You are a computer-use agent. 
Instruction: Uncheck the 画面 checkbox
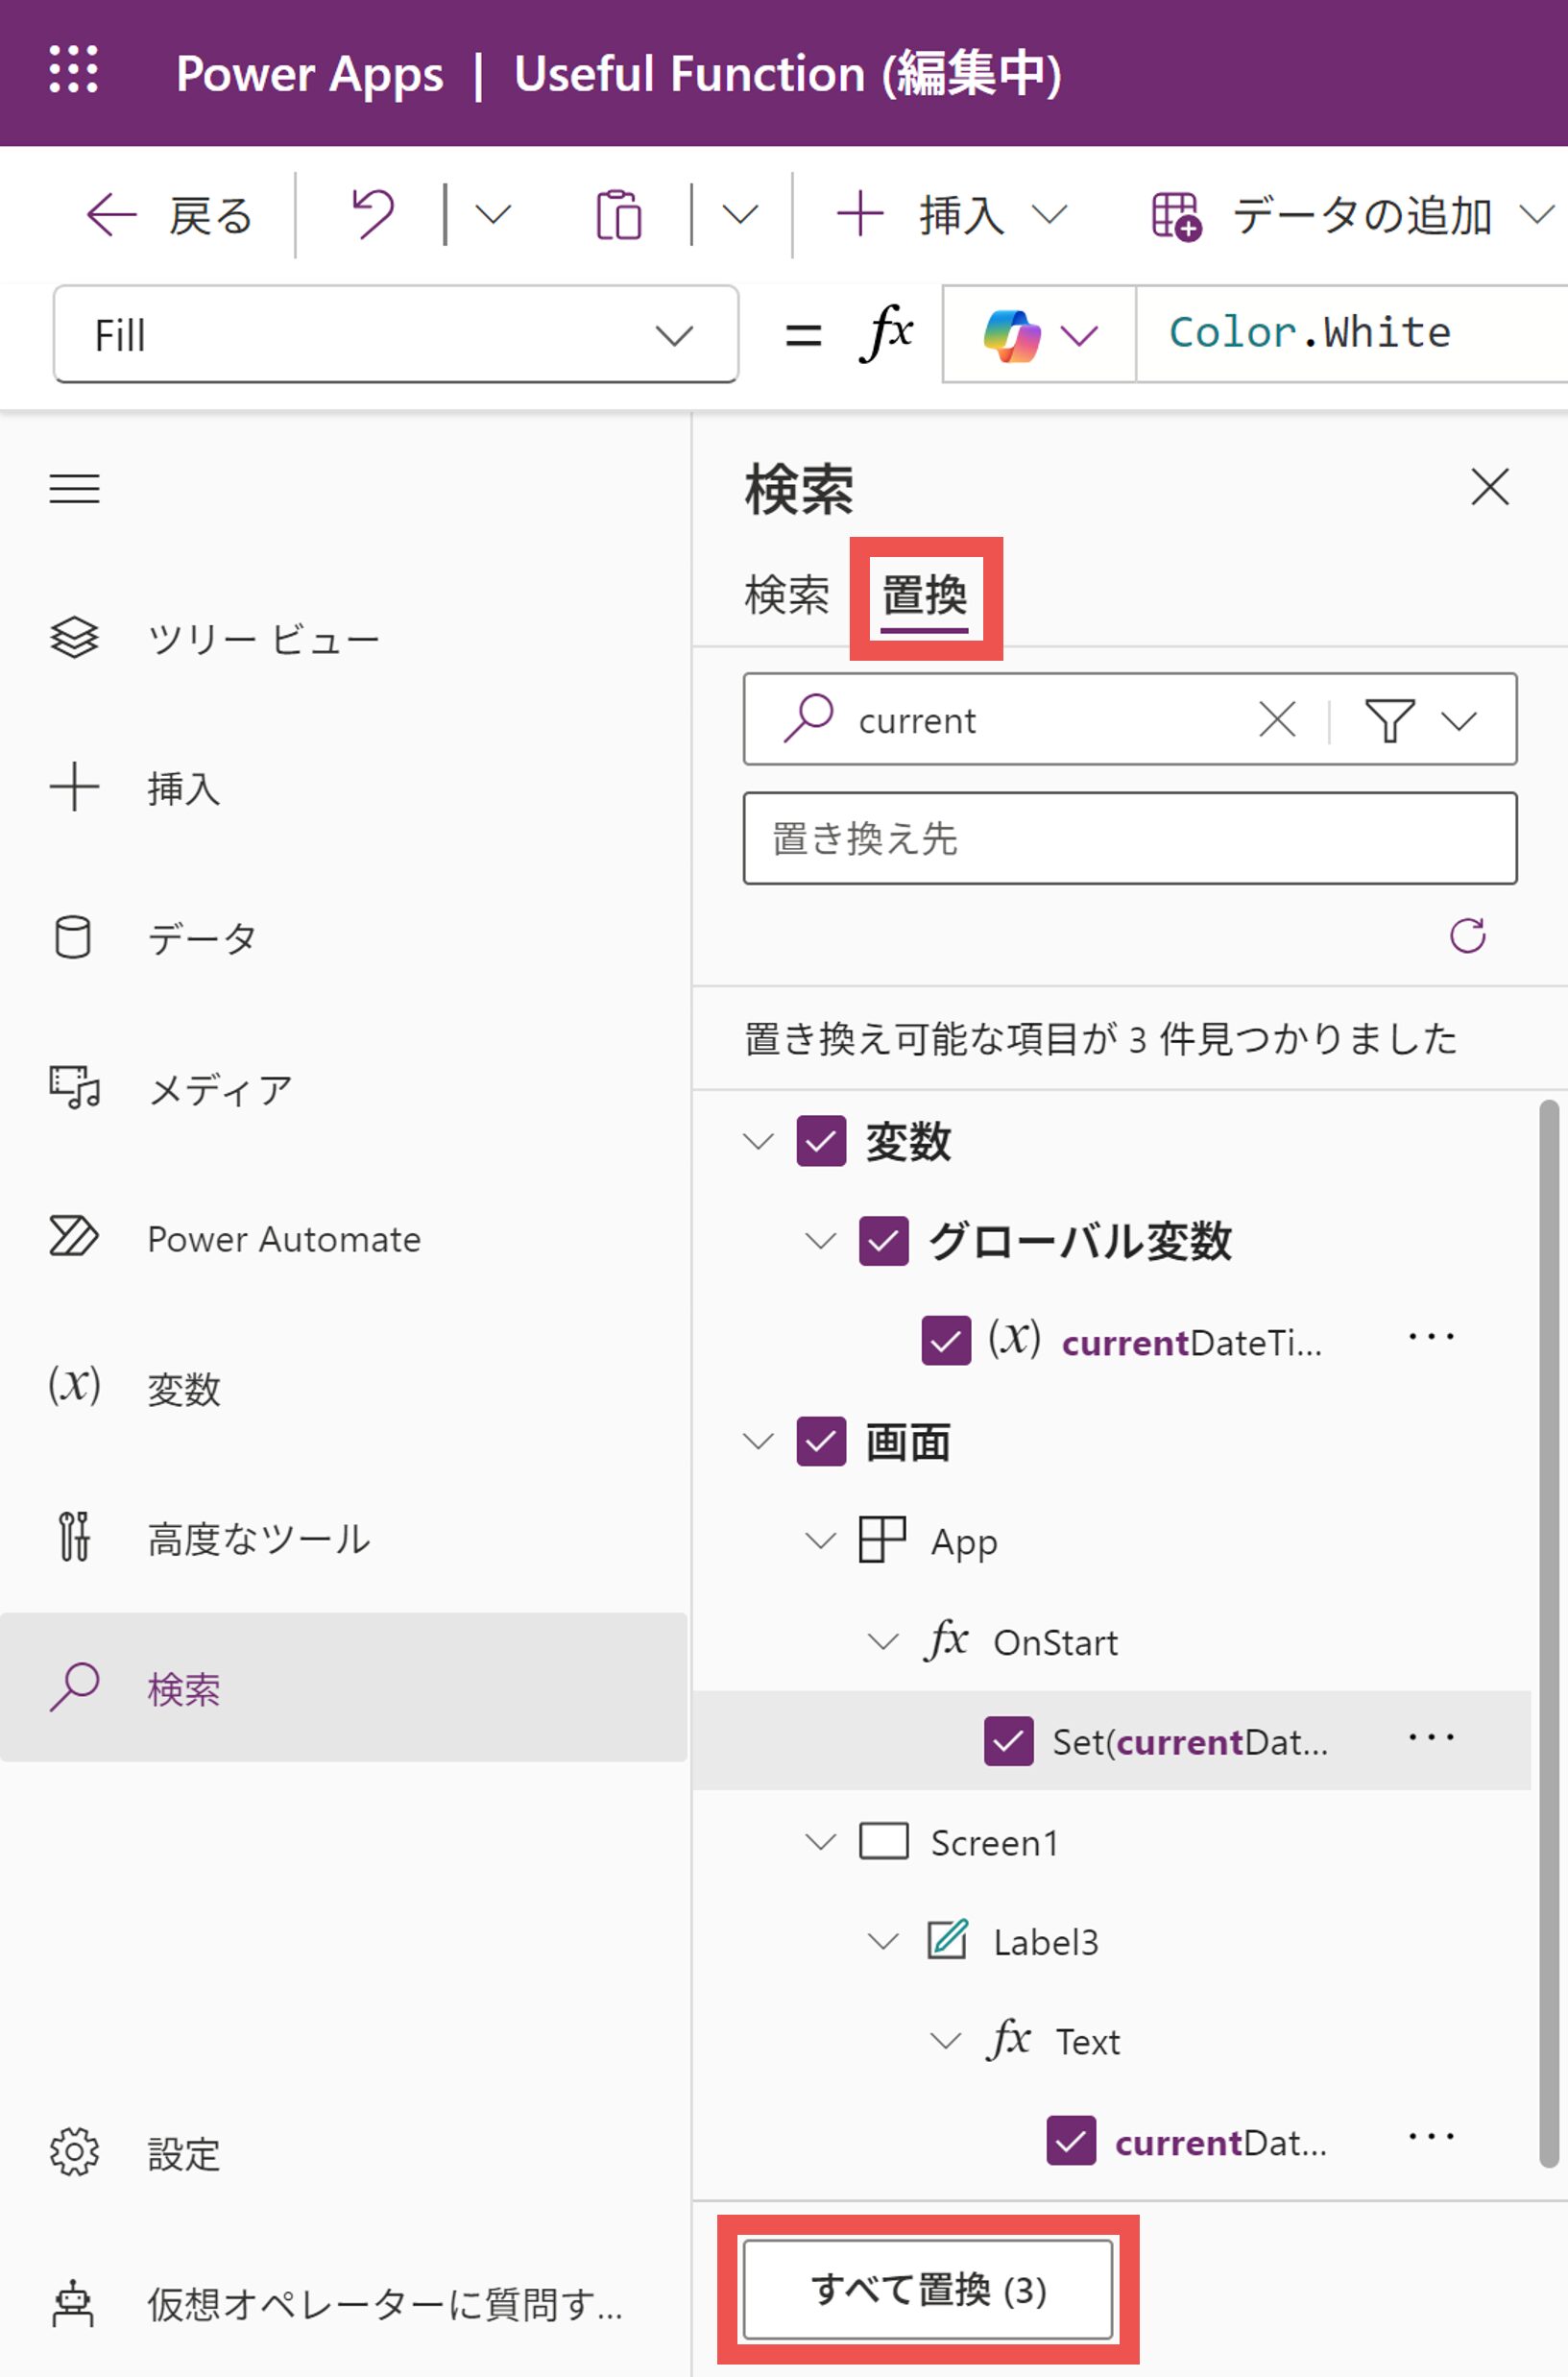(x=821, y=1441)
